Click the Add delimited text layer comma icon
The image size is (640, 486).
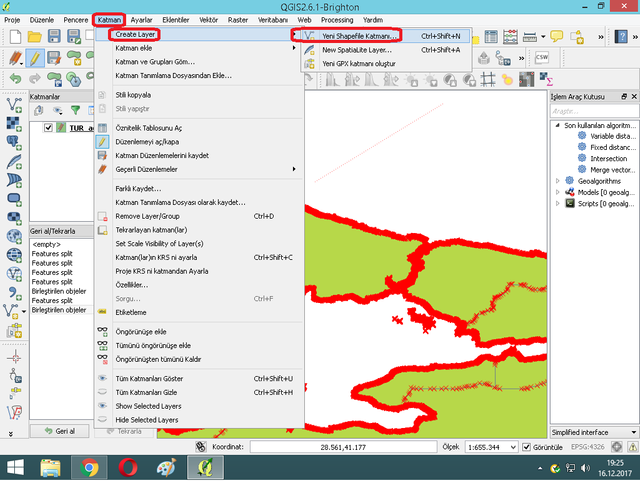[14, 292]
